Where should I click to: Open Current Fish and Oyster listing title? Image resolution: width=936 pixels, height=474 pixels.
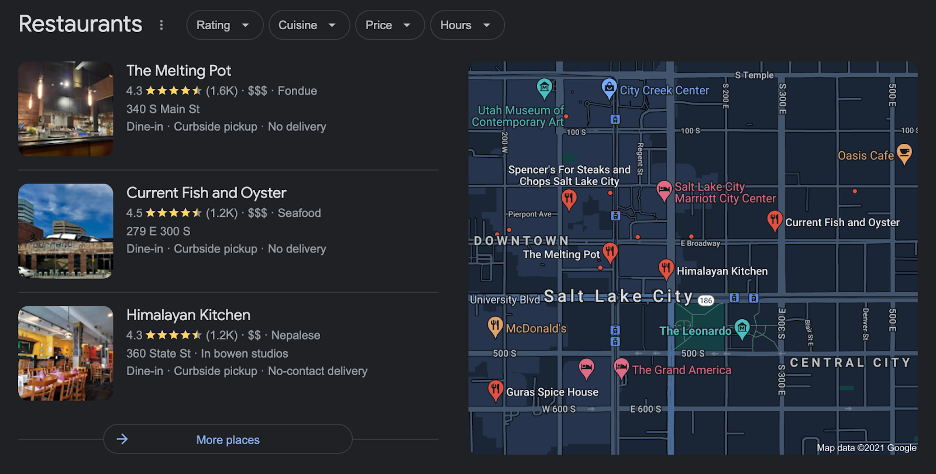[x=206, y=193]
